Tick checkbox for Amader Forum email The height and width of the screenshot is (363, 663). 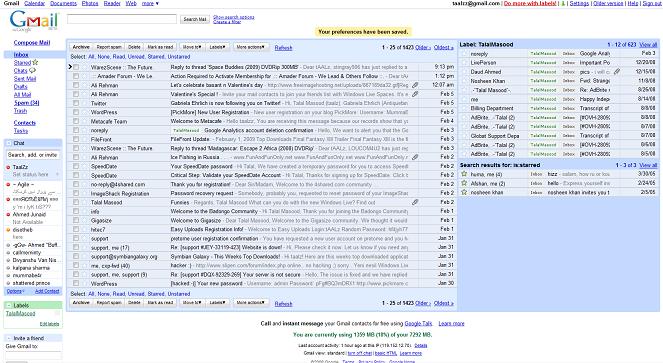76,76
